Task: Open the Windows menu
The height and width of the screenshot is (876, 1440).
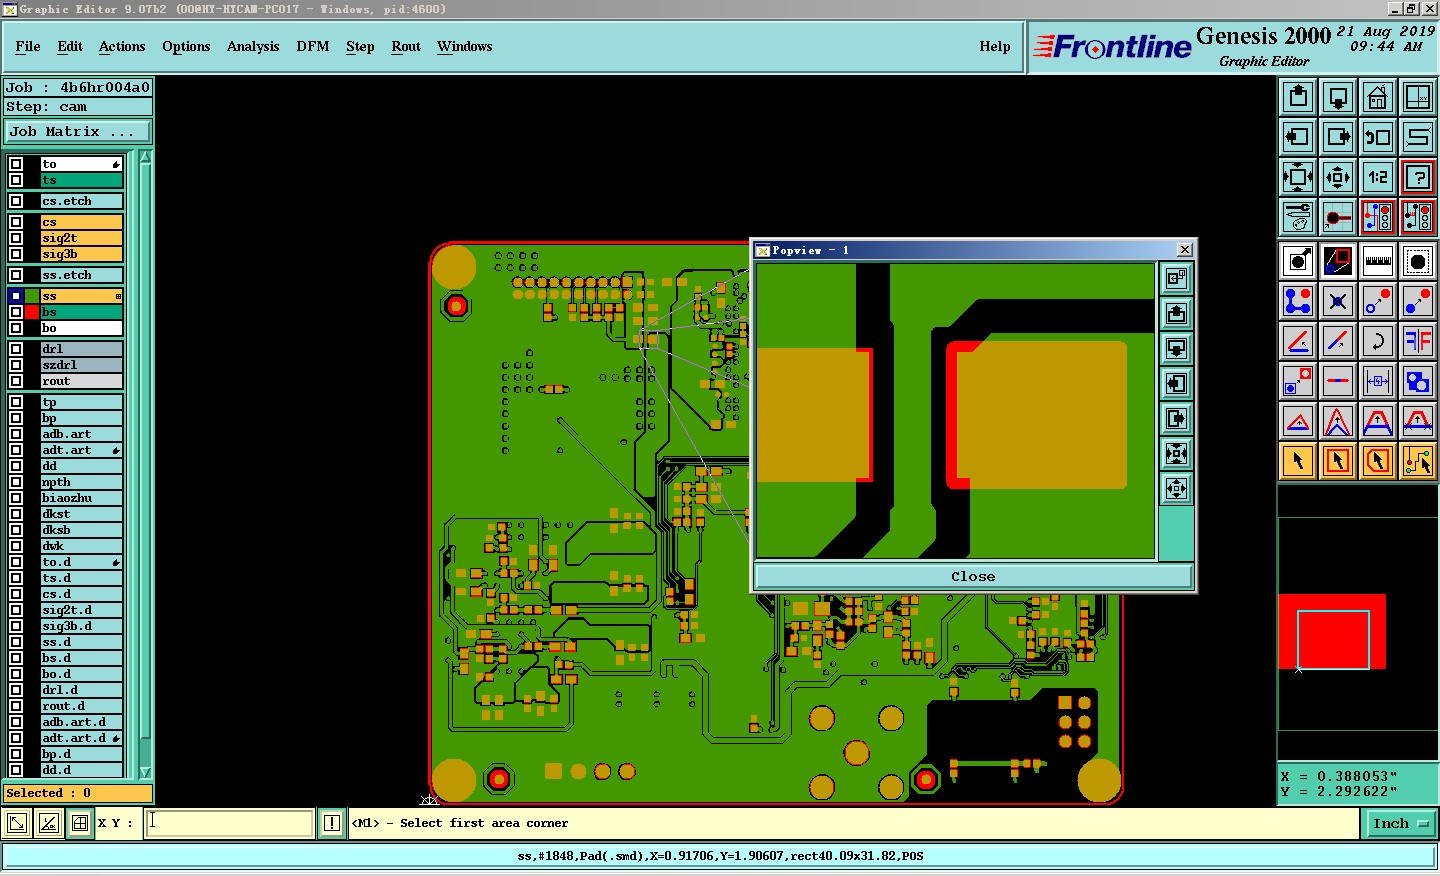Action: coord(464,46)
